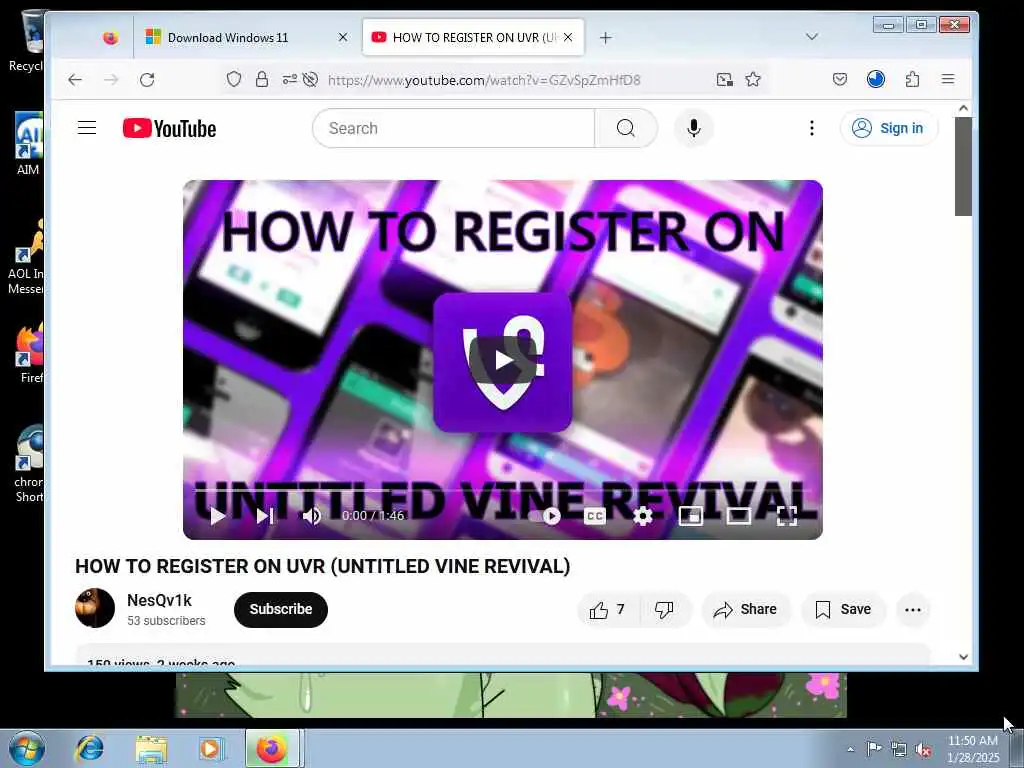Open more actions three-dot button below the video
1024x768 pixels.
pos(913,610)
